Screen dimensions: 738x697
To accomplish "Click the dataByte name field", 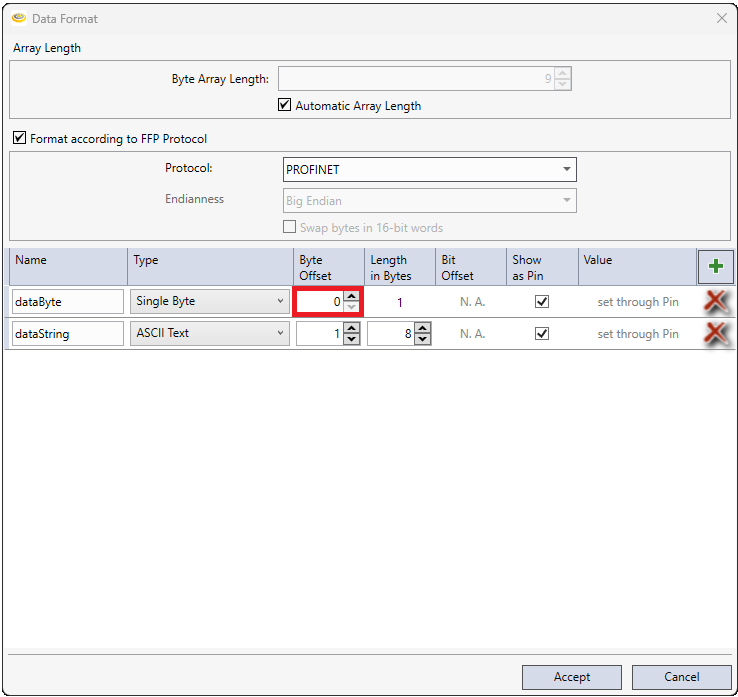I will pos(67,302).
